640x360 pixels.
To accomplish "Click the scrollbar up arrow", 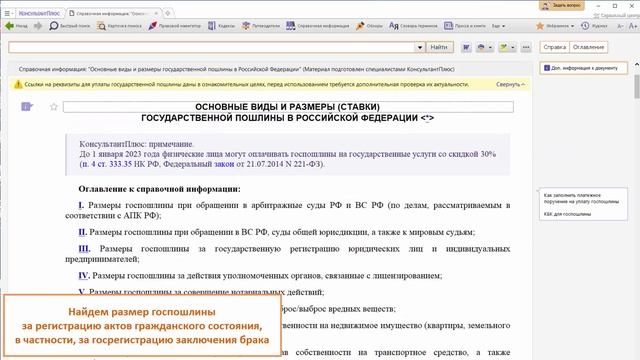I will (637, 64).
